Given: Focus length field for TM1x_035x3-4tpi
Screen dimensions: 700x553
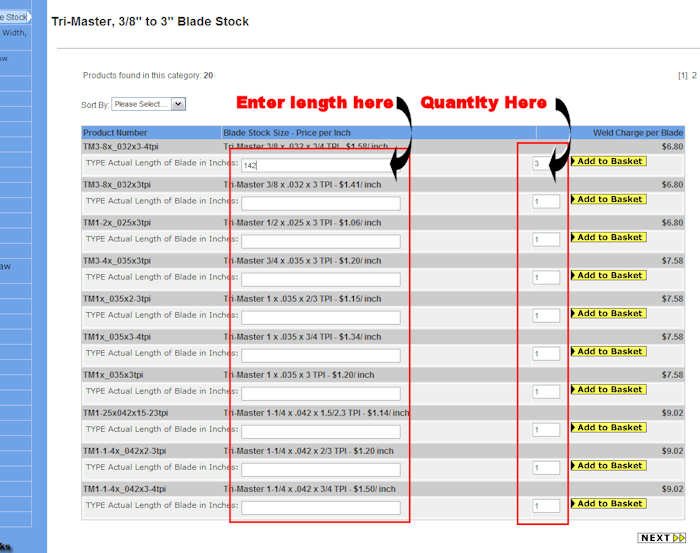Looking at the screenshot, I should coord(321,355).
